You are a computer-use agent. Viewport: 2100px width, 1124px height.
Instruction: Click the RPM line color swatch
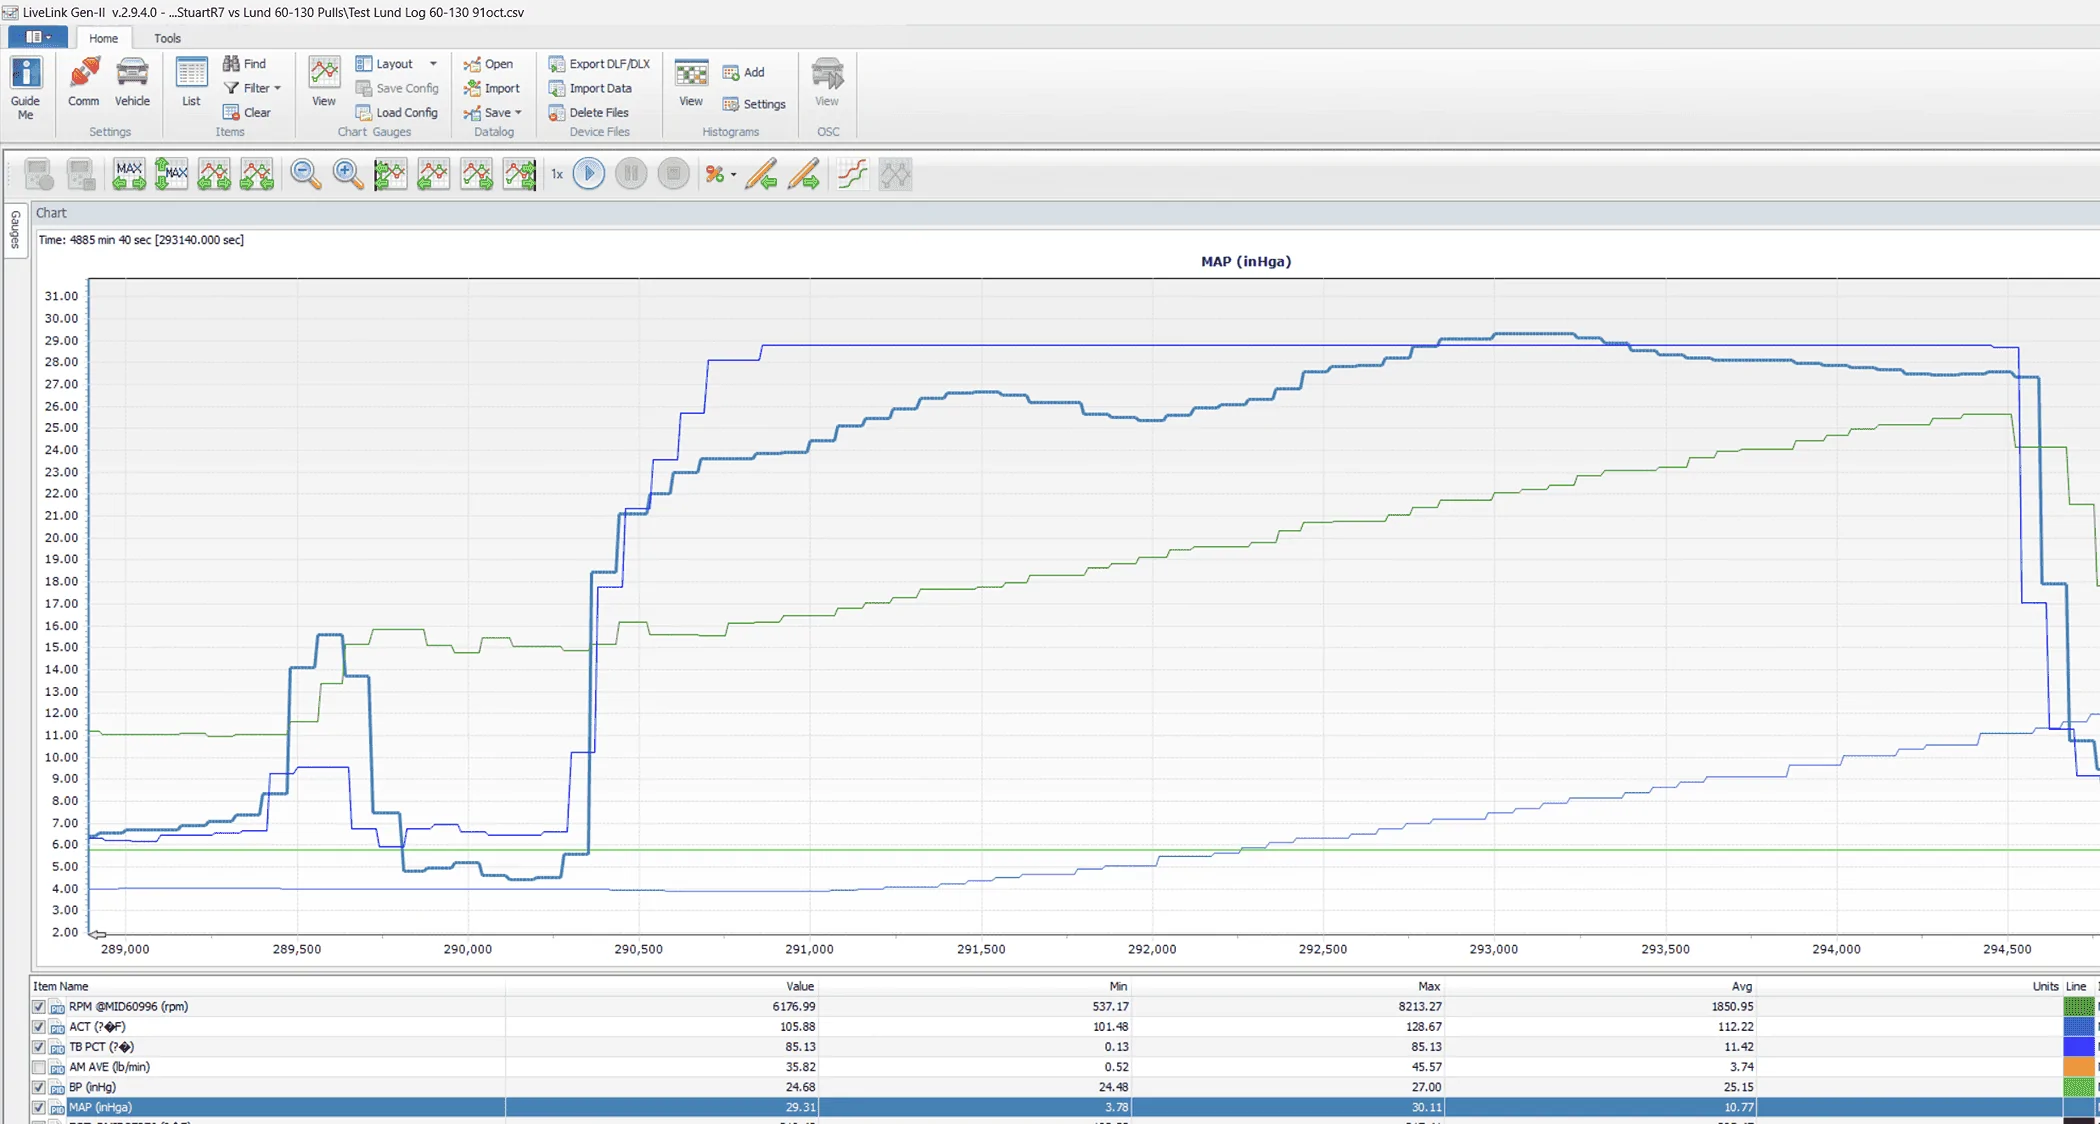(x=2079, y=1007)
